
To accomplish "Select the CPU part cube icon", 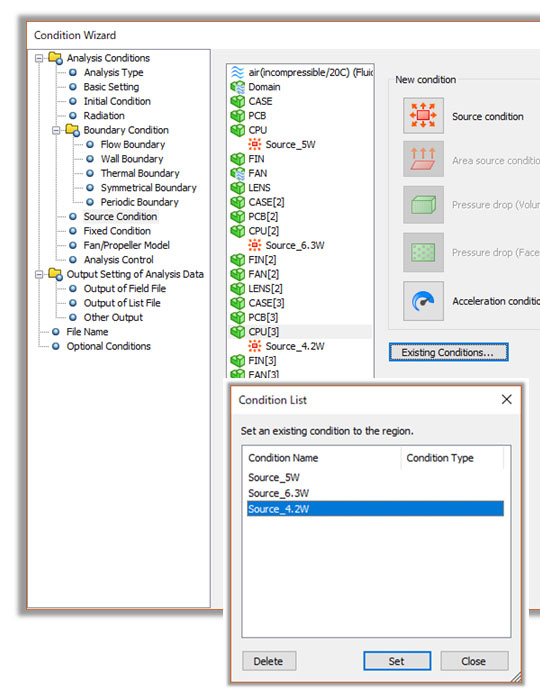I will pos(238,130).
